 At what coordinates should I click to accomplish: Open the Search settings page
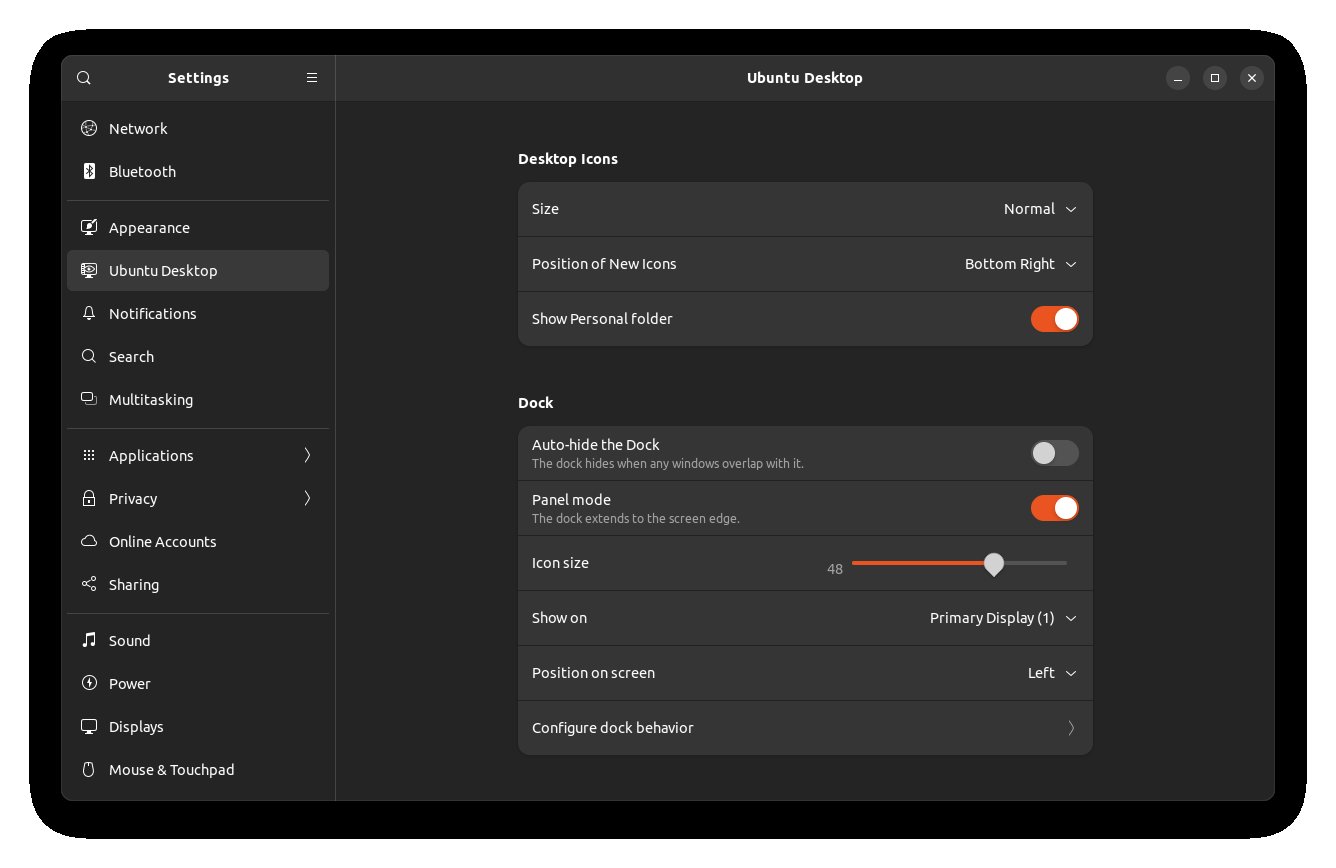[x=198, y=356]
